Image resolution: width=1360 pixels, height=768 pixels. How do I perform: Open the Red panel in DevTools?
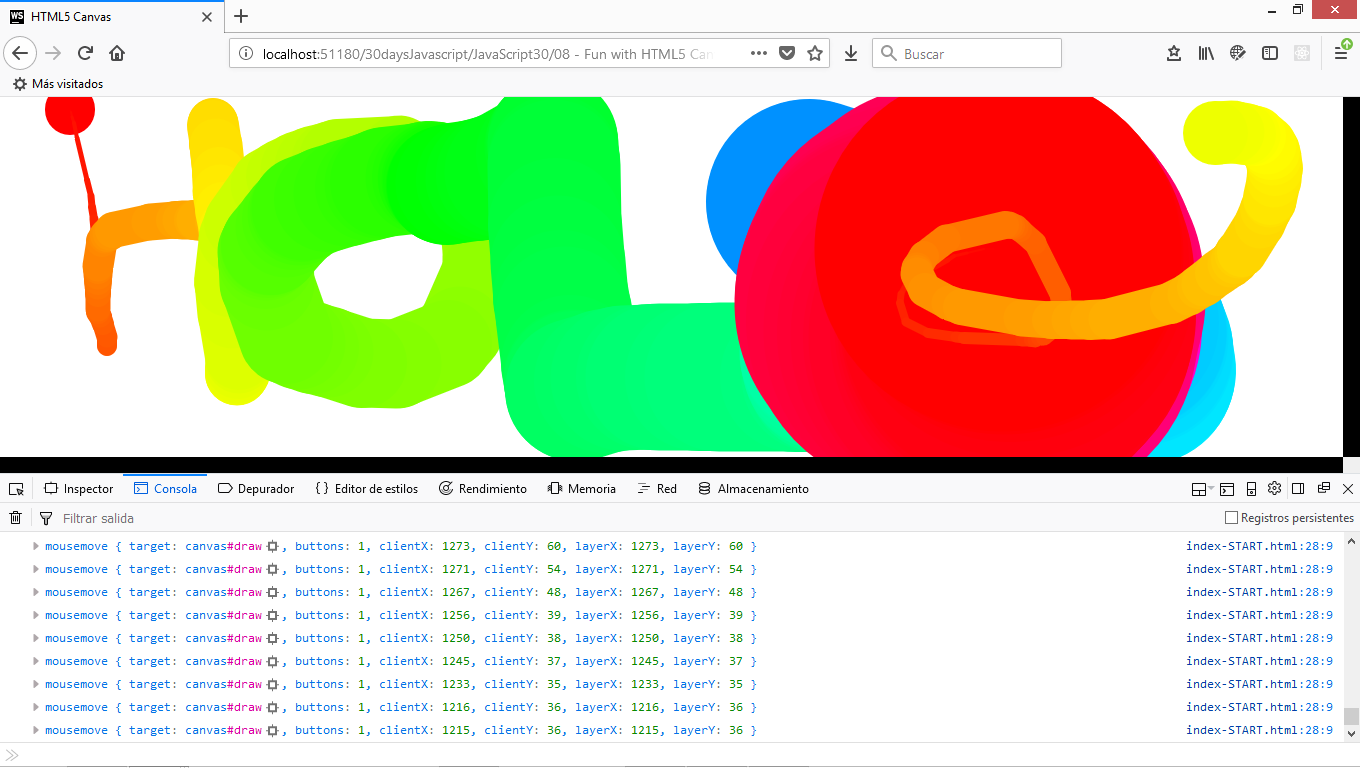(657, 488)
